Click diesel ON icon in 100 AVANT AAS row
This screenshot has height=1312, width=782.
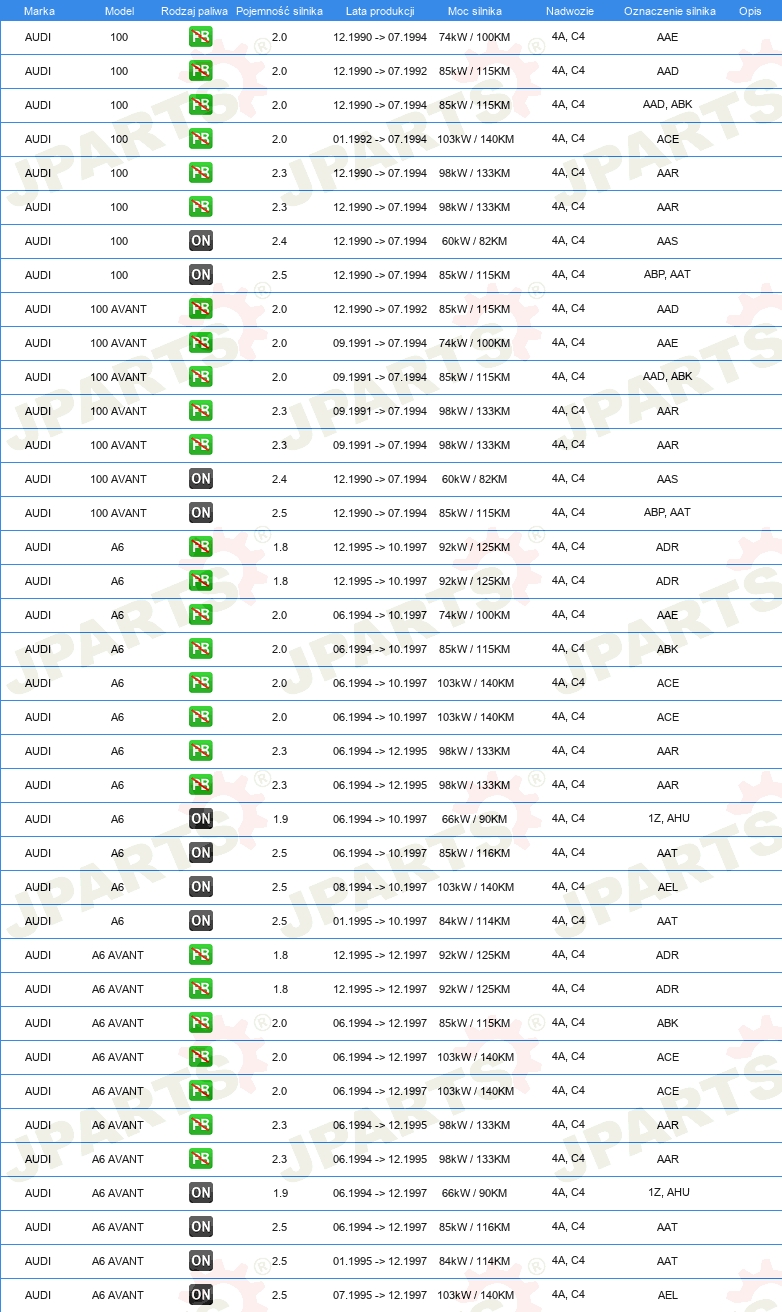[x=201, y=479]
